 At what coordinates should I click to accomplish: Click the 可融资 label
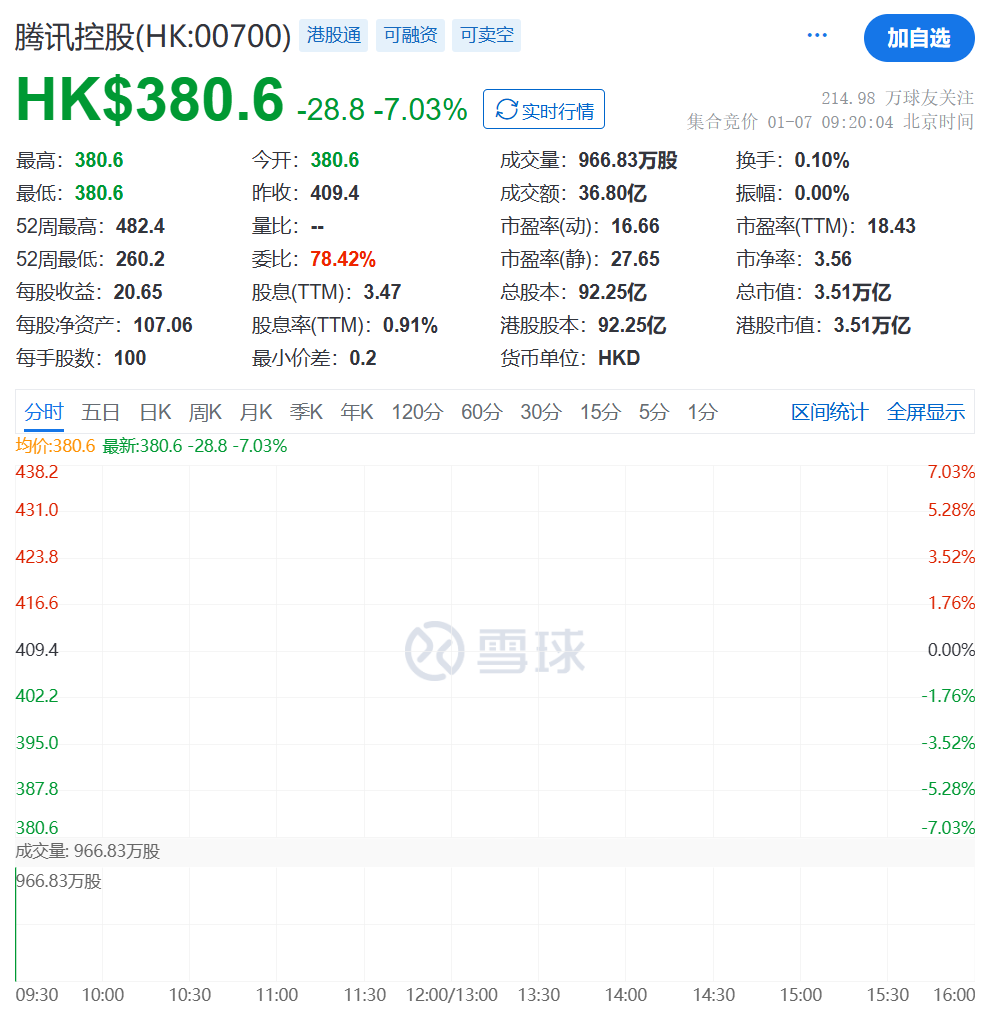click(409, 35)
